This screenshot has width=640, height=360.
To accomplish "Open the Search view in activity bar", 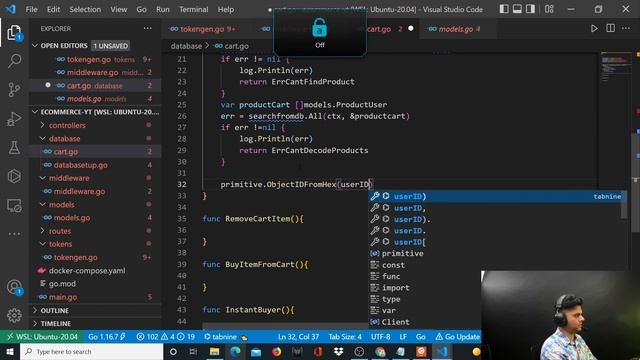I will 14,61.
